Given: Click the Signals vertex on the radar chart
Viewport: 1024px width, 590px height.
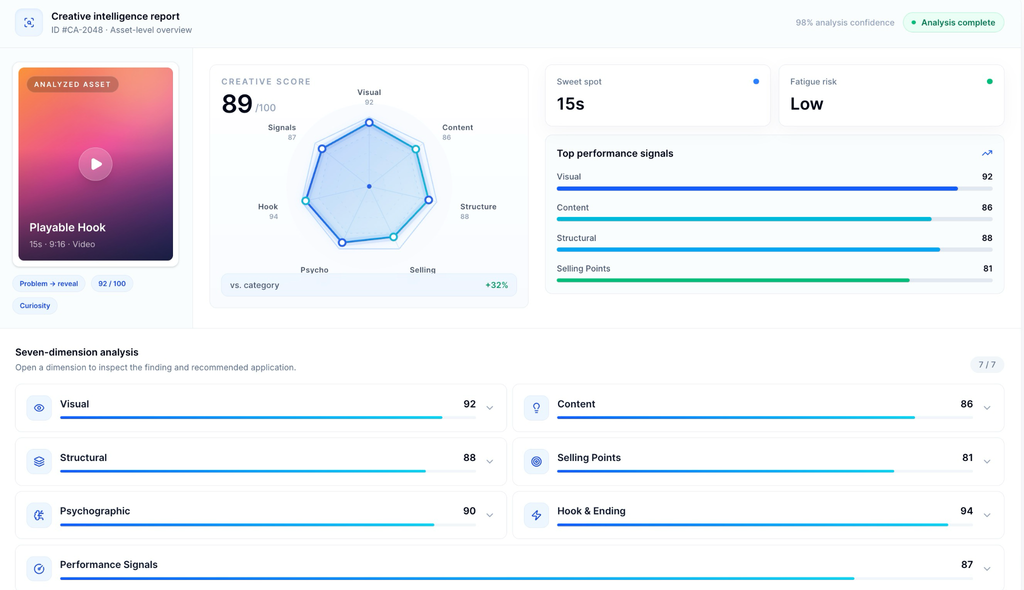Looking at the screenshot, I should (322, 149).
